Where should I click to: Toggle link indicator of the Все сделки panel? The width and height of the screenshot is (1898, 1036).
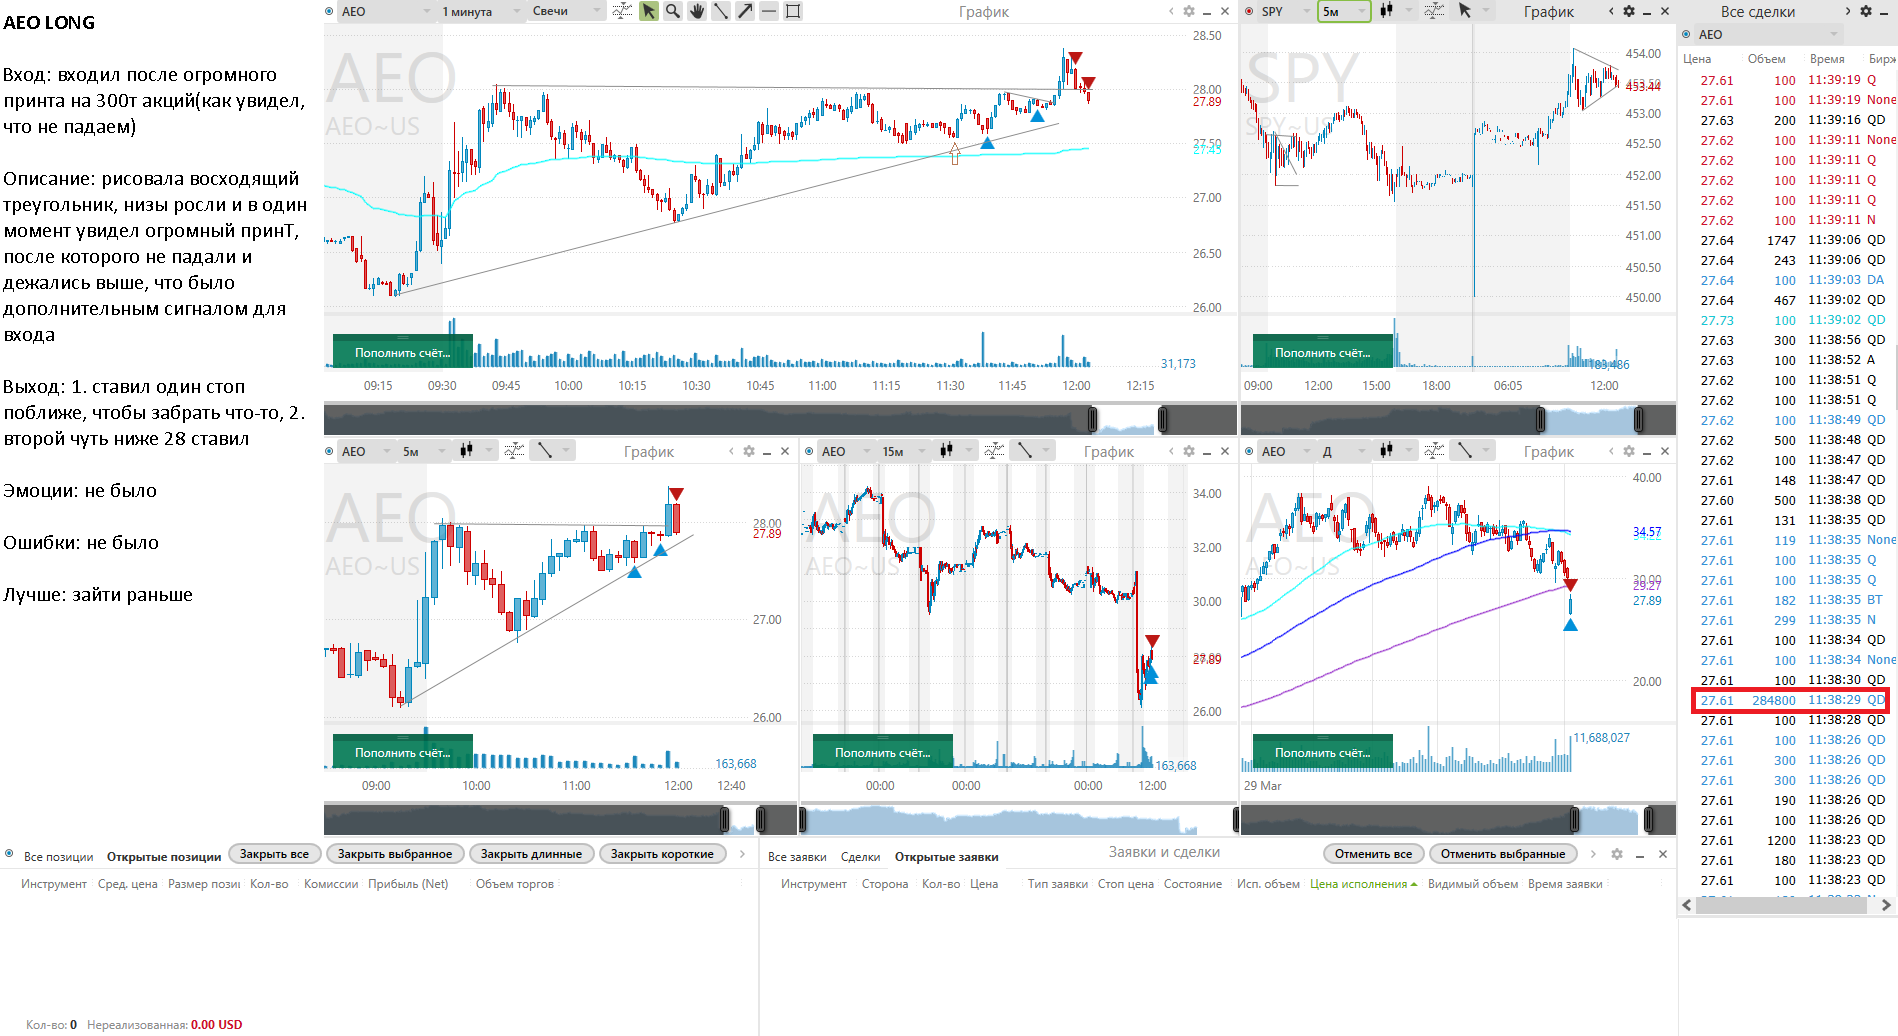pos(1686,34)
